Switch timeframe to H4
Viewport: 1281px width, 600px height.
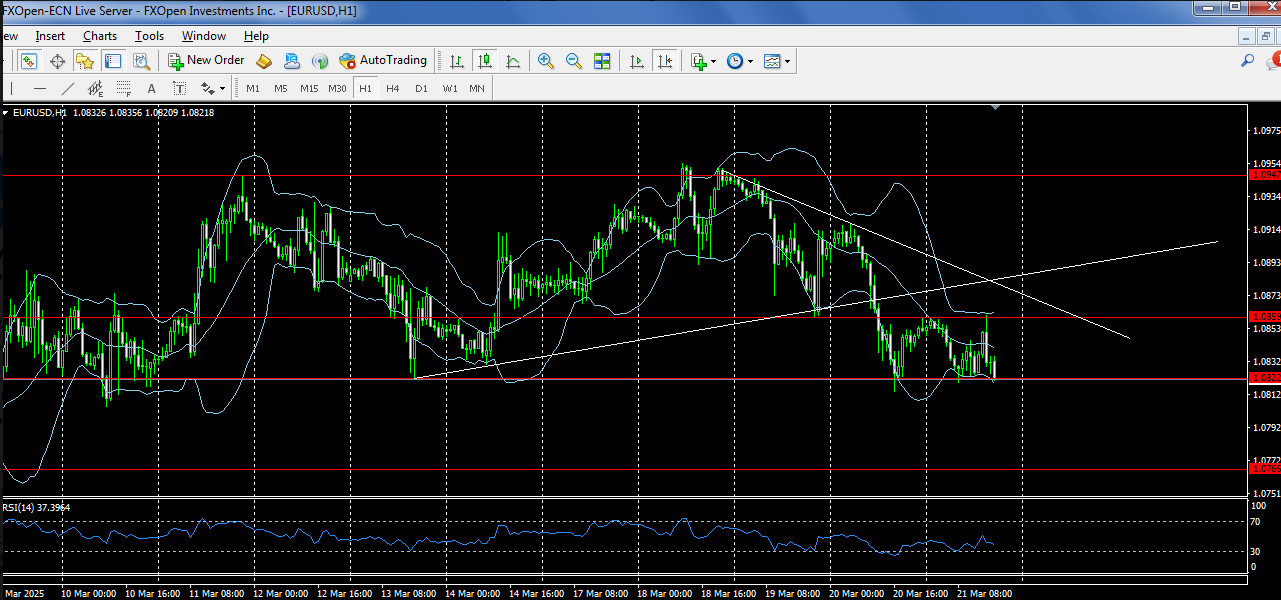(x=393, y=88)
